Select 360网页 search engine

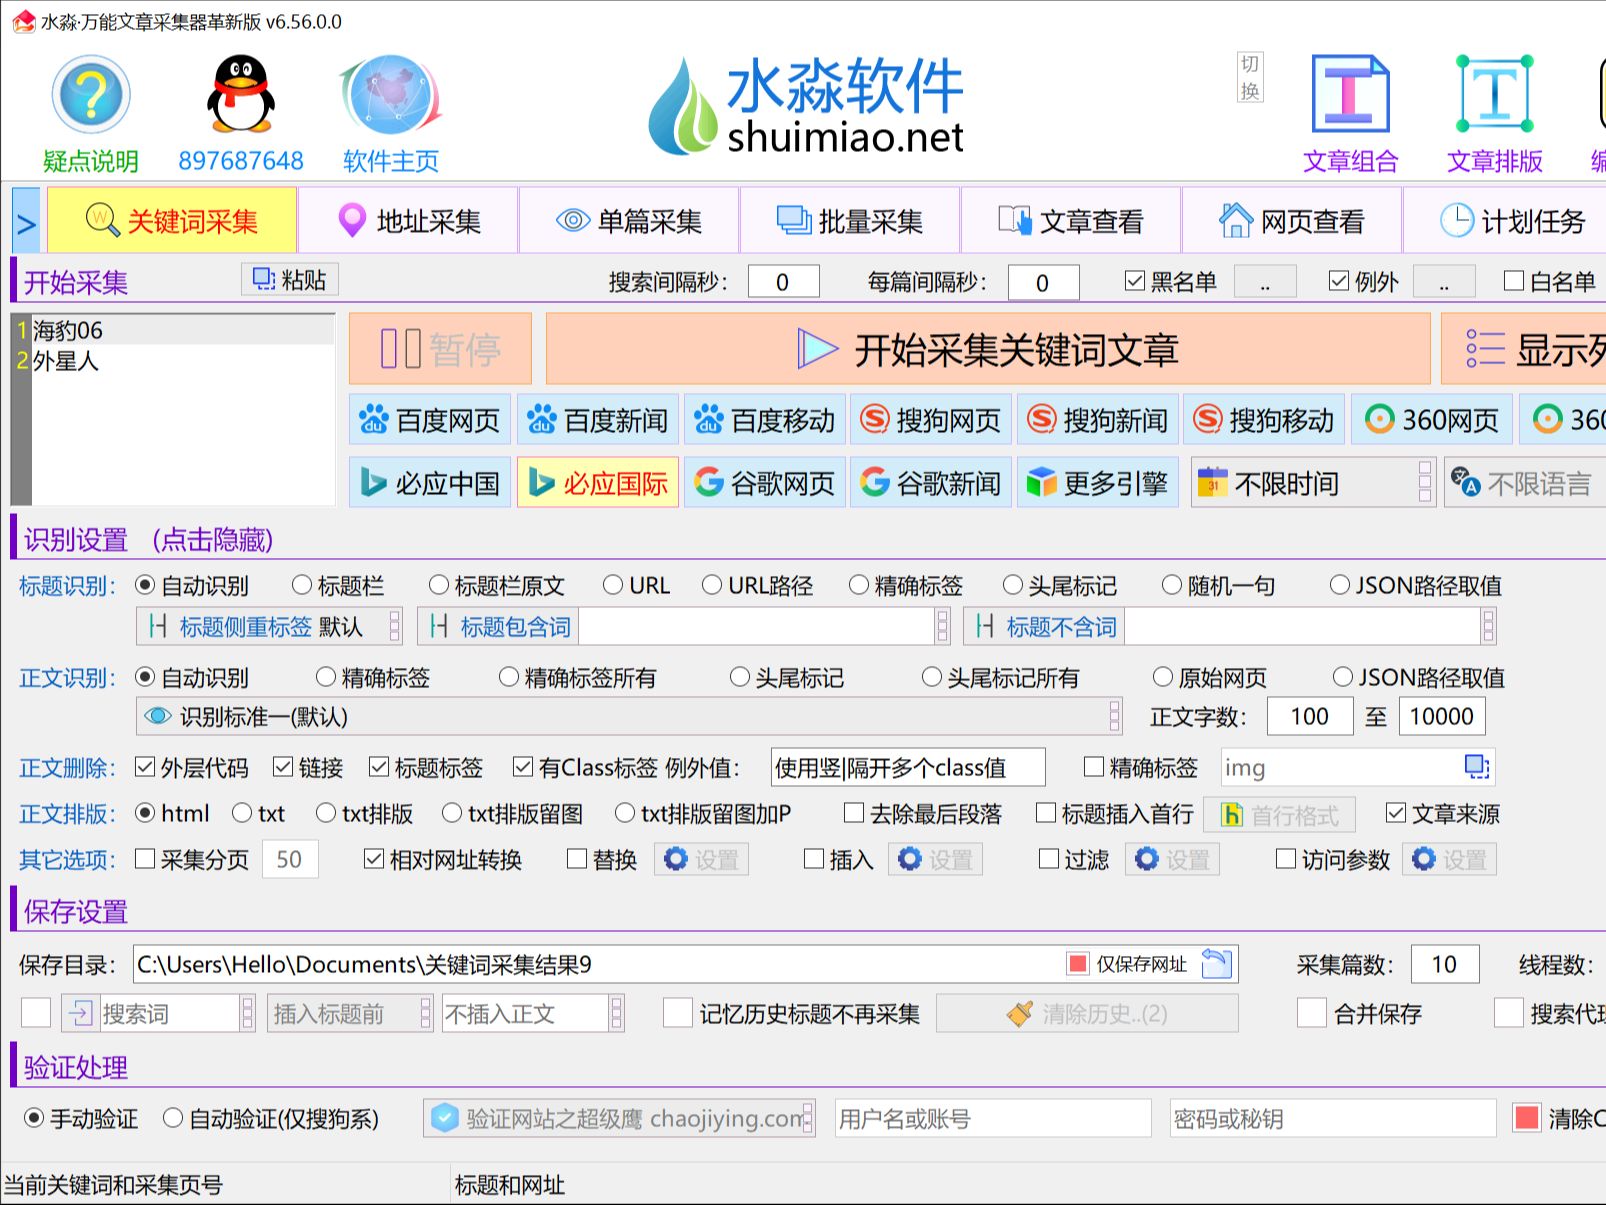(x=1432, y=420)
